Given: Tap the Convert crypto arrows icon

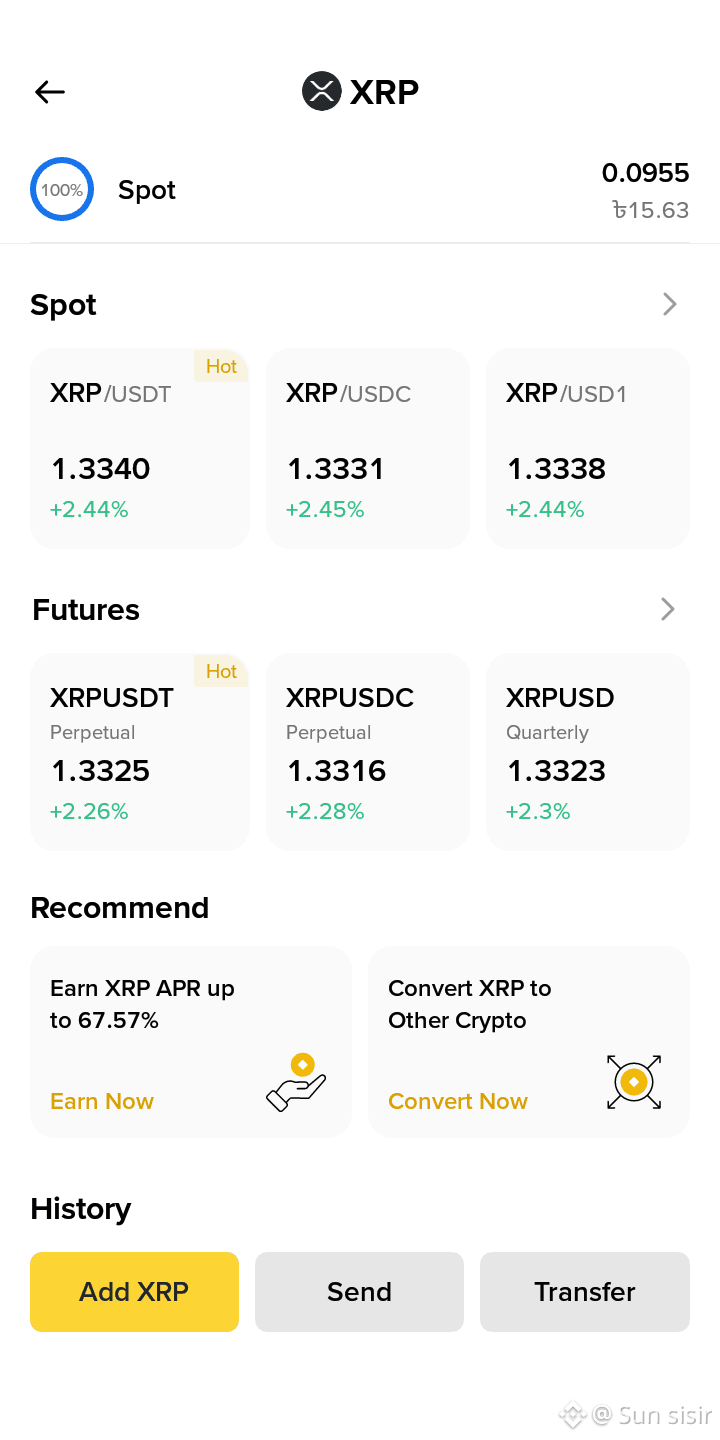Looking at the screenshot, I should 634,1082.
